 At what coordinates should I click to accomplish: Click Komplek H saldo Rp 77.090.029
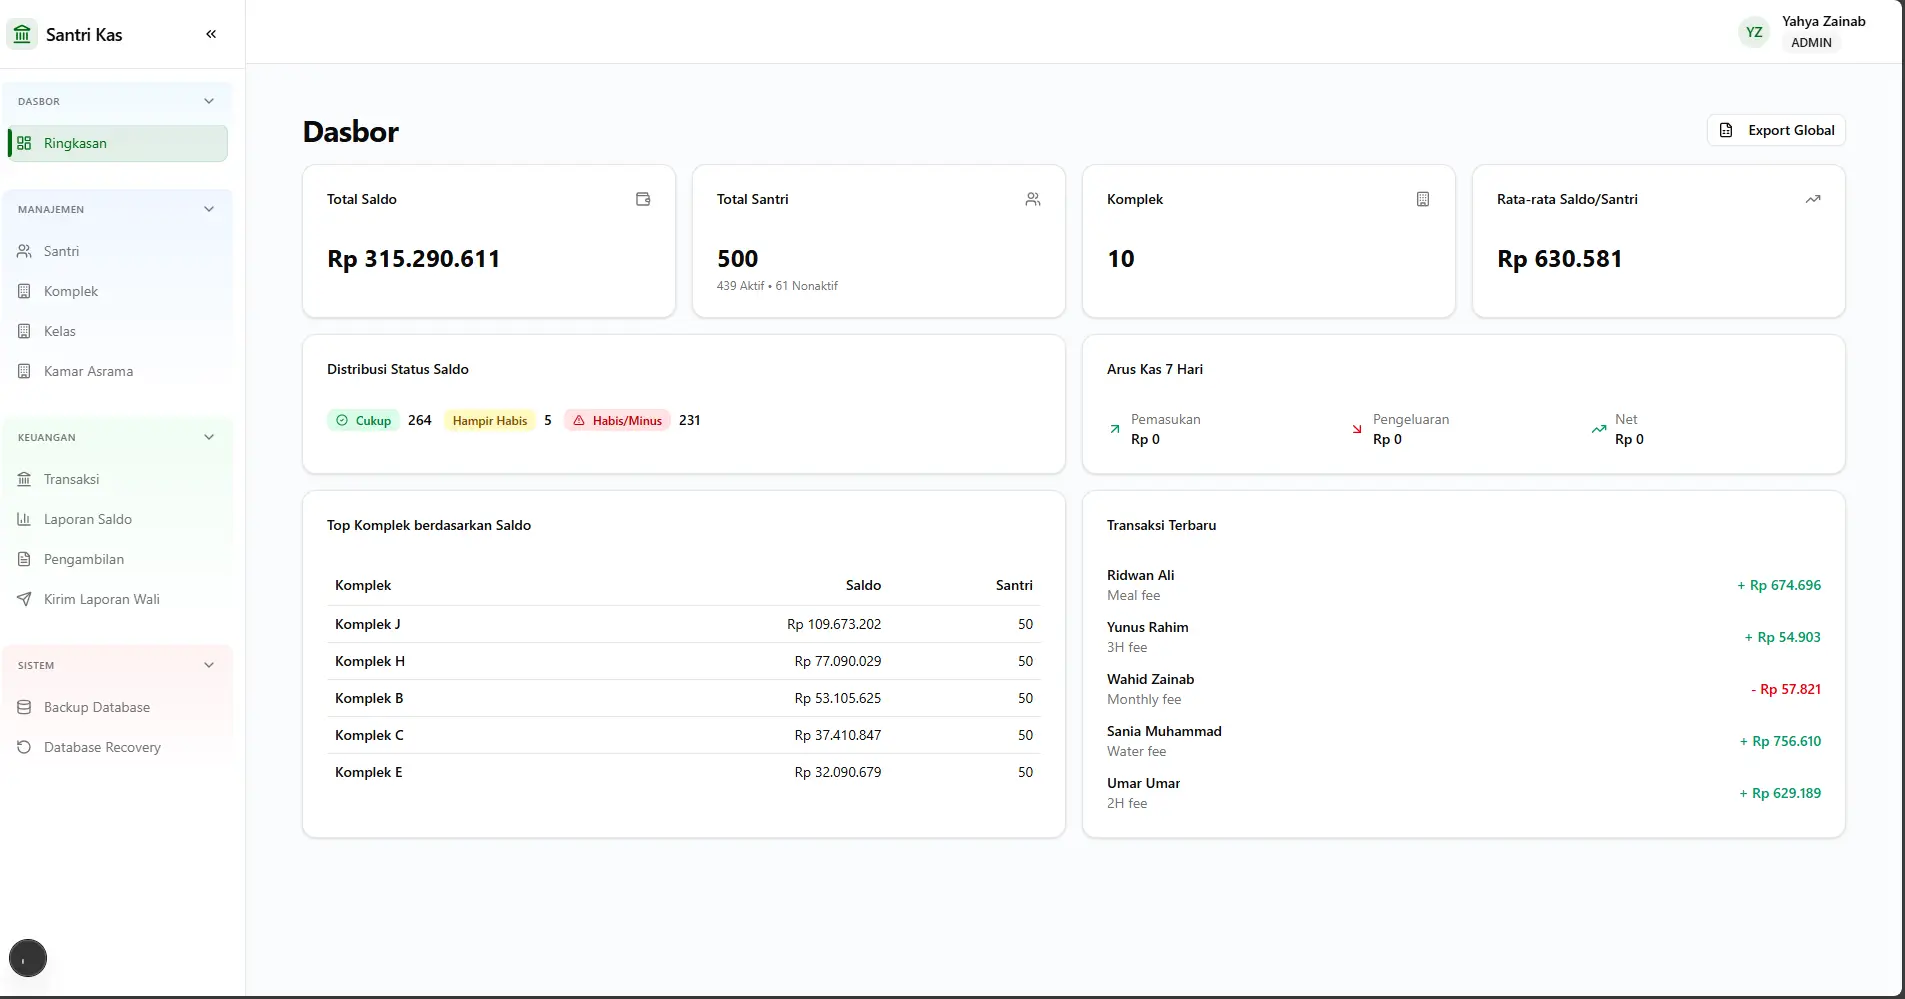tap(838, 661)
